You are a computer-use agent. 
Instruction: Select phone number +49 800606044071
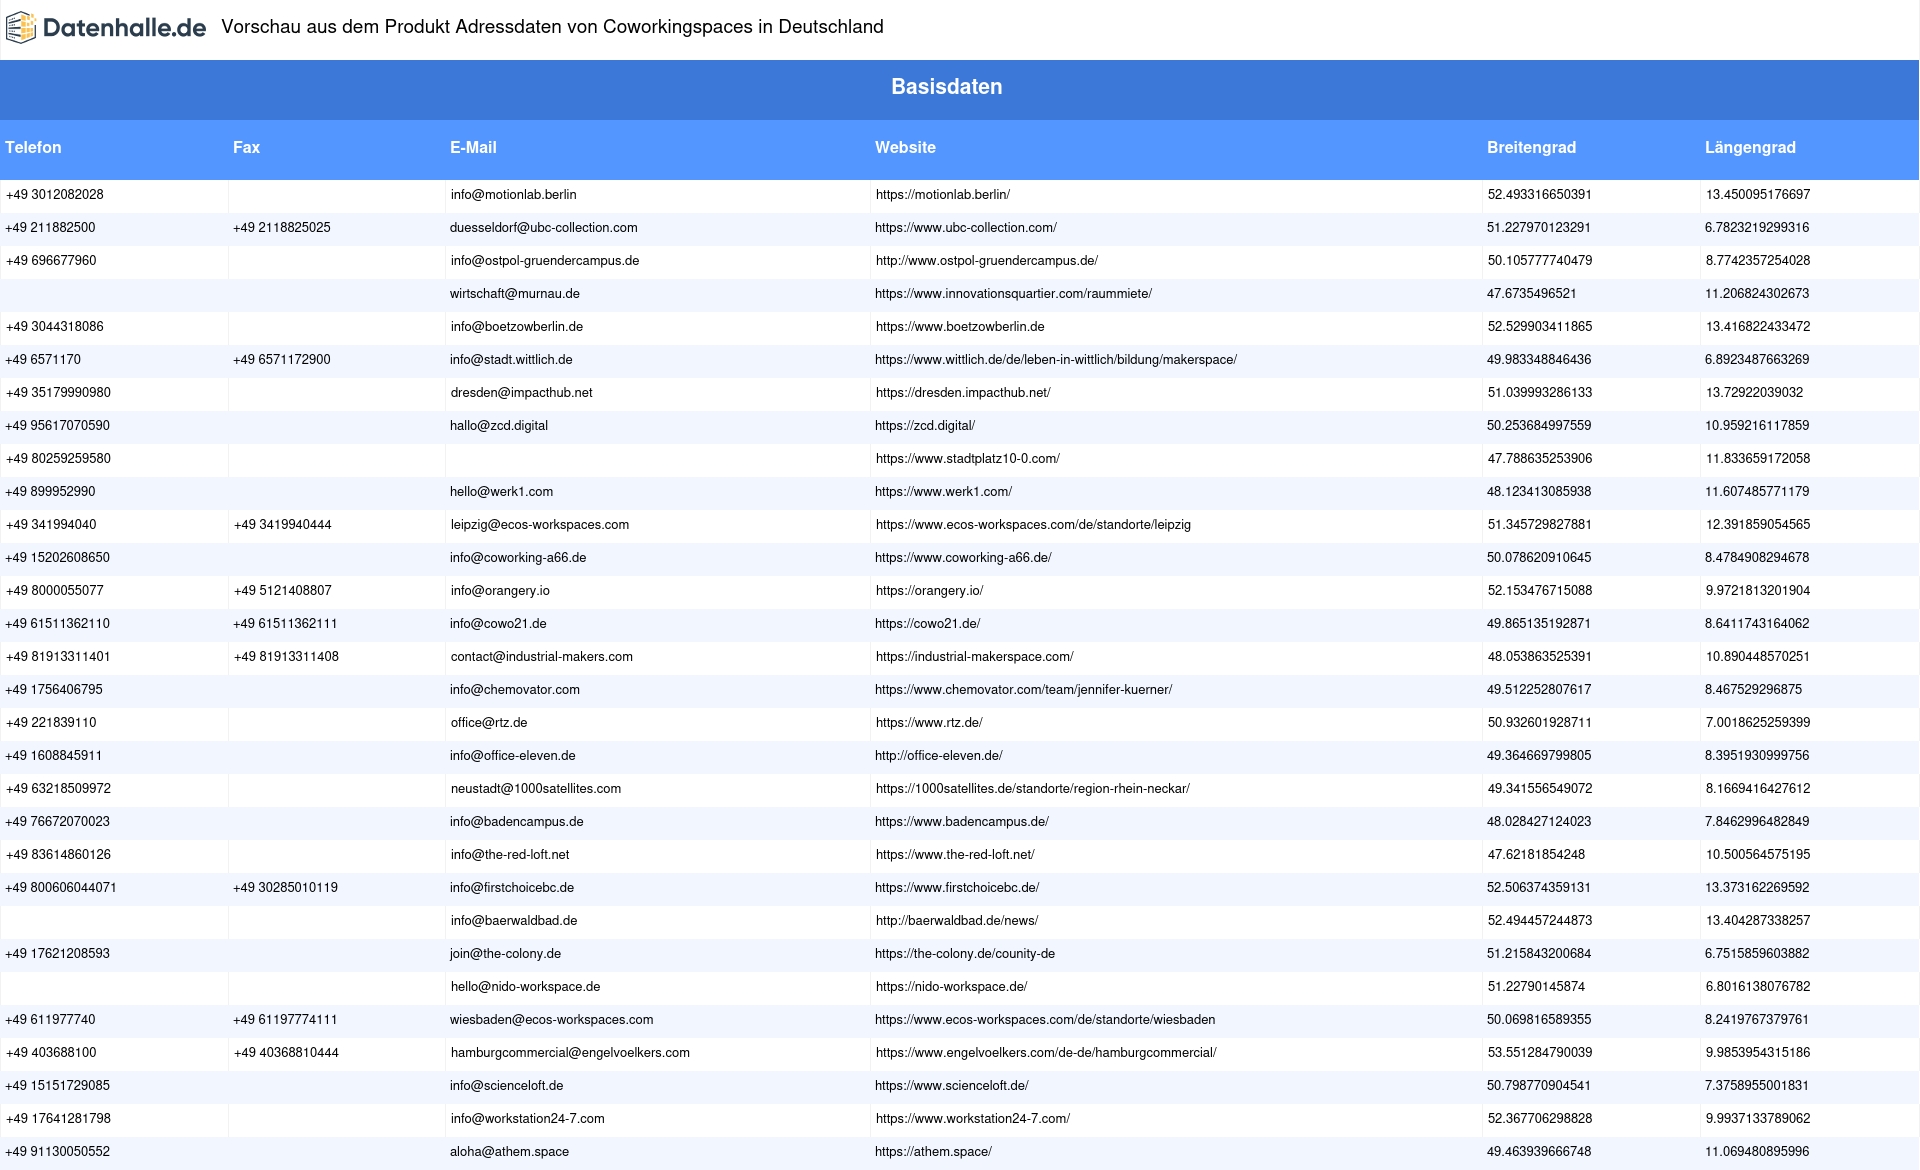61,888
